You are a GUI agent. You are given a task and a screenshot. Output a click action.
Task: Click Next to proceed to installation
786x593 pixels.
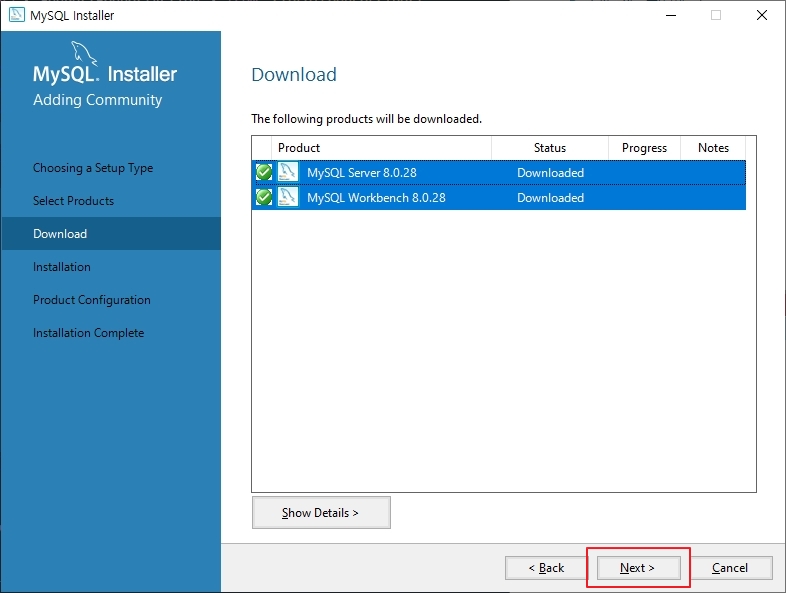[x=638, y=568]
